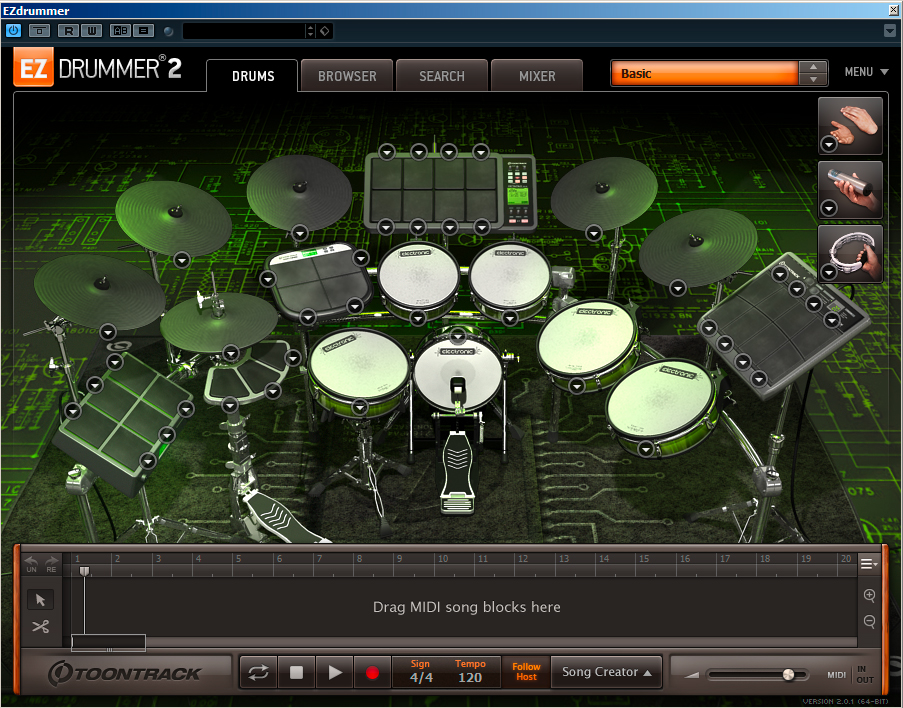Hit the right rack tom pad
The height and width of the screenshot is (708, 903).
[x=509, y=278]
